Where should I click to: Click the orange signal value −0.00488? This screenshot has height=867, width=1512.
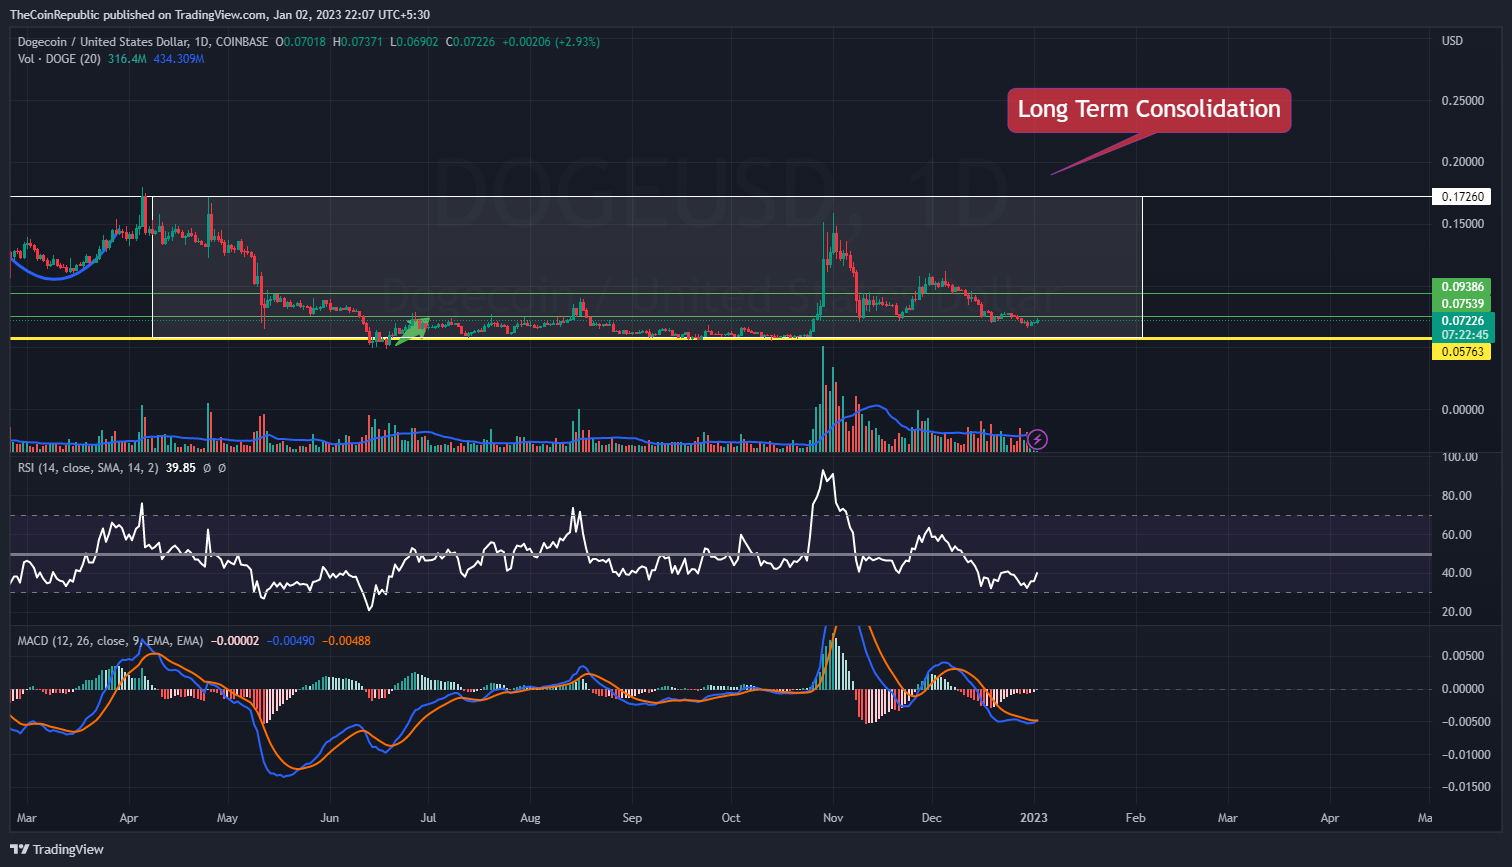(x=346, y=640)
